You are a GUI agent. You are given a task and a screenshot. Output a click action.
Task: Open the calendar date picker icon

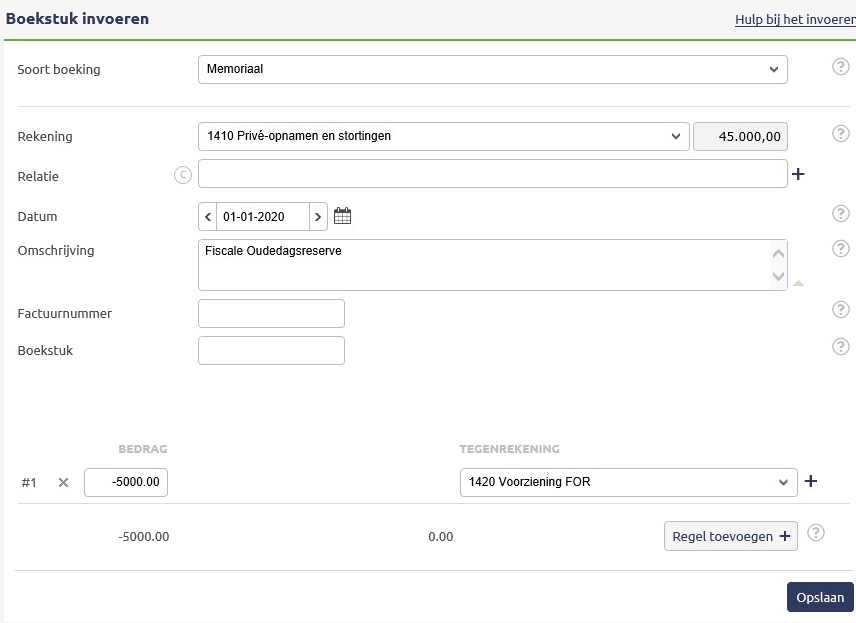tap(342, 216)
